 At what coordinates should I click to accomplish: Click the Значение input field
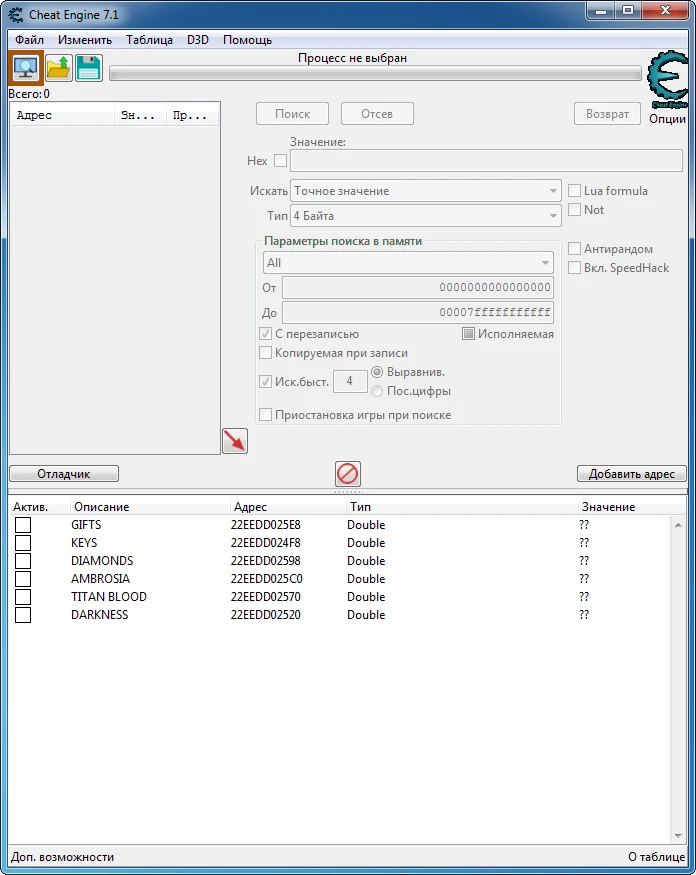pyautogui.click(x=486, y=161)
